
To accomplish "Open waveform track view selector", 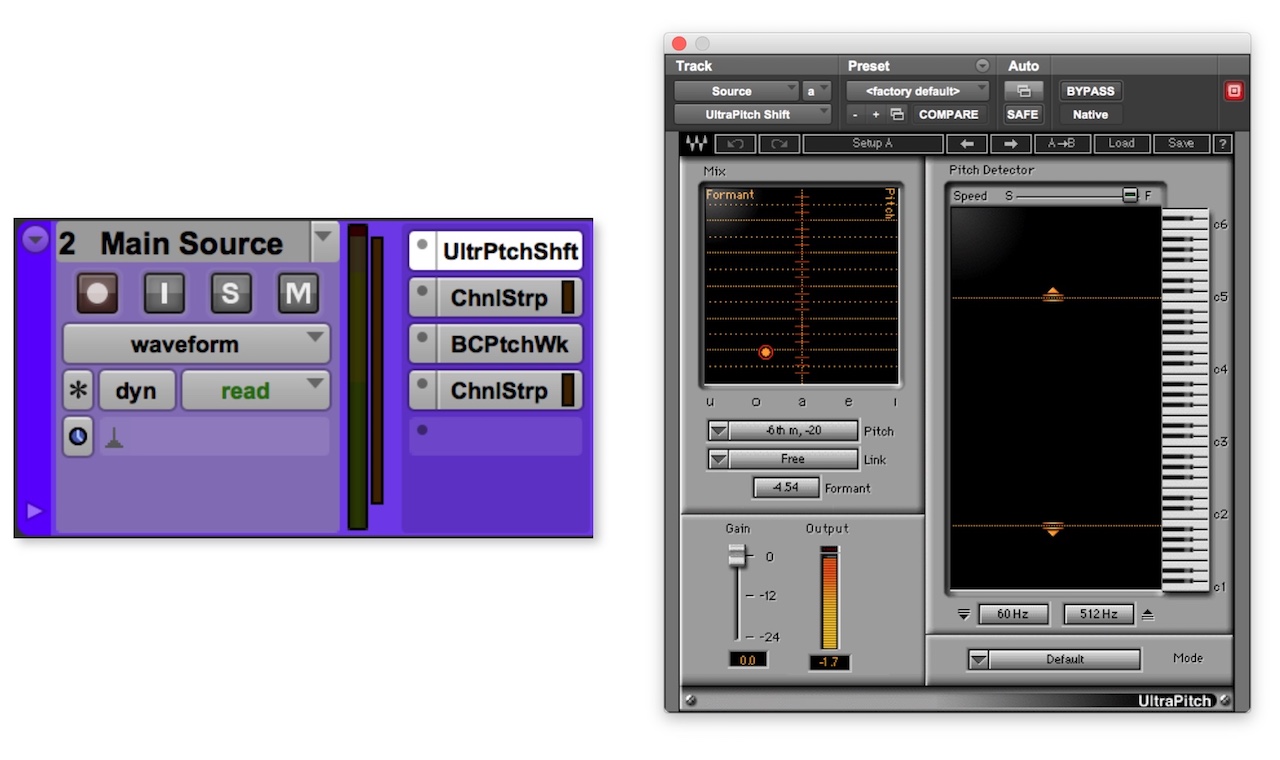I will (196, 344).
